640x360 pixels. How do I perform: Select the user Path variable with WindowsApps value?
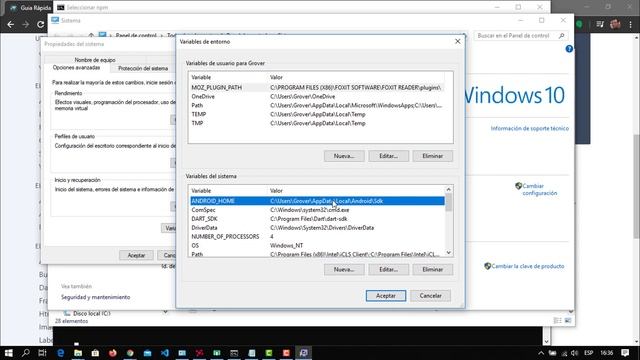317,105
